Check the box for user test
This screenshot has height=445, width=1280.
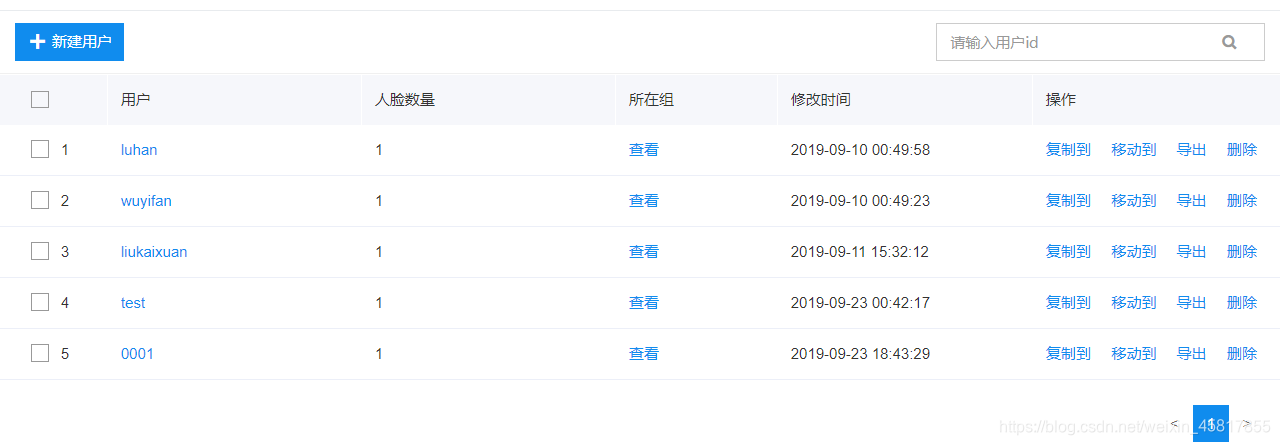pos(40,302)
